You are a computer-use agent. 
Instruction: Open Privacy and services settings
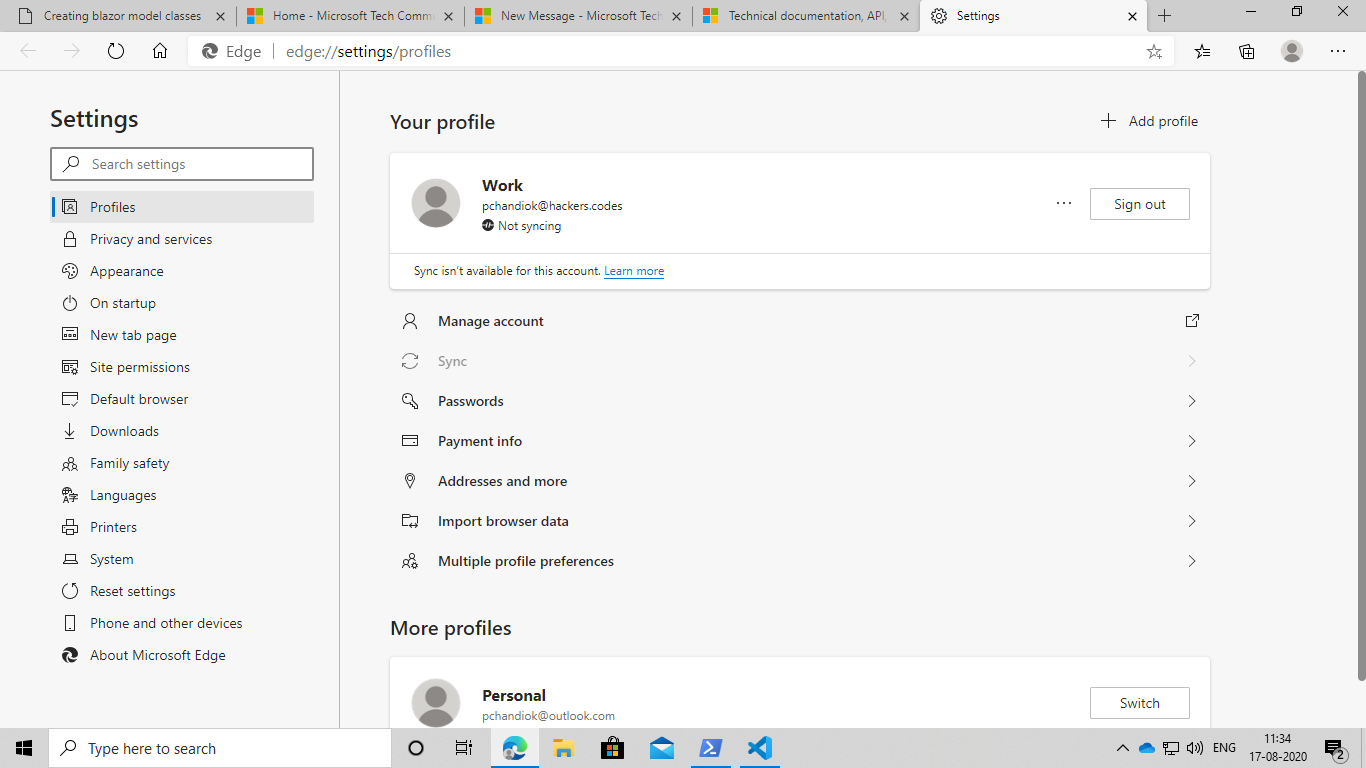click(x=182, y=239)
